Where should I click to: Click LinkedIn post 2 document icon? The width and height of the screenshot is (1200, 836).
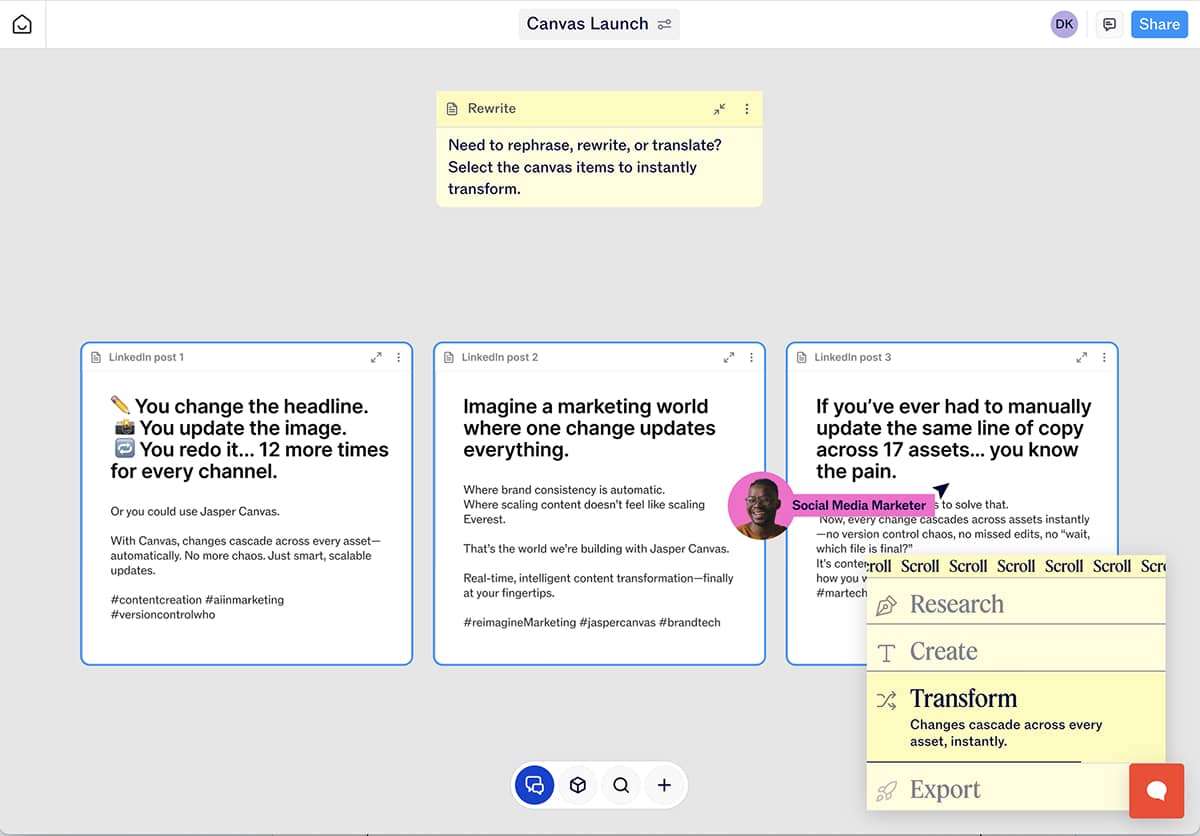pyautogui.click(x=449, y=357)
